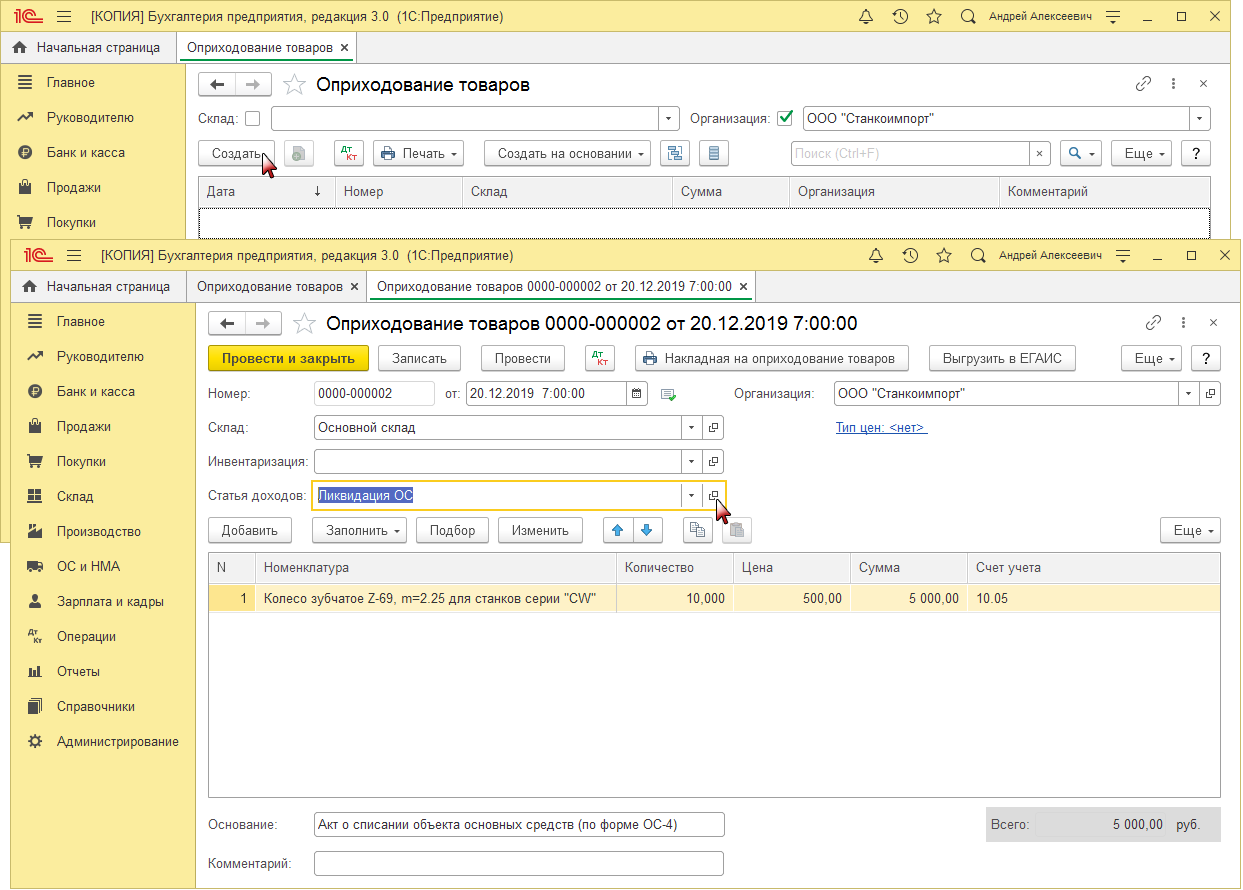Click get-link icon in the list window form header
1243x890 pixels.
point(1144,85)
